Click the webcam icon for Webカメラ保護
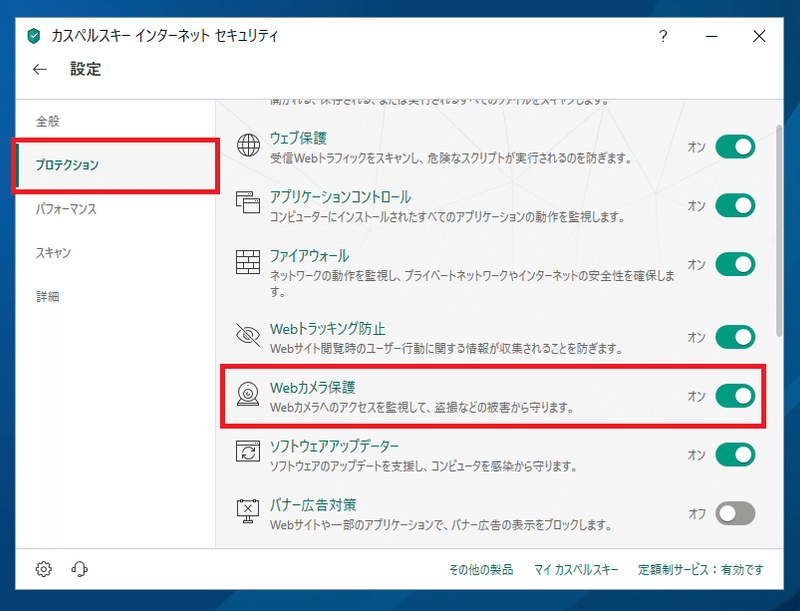Image resolution: width=800 pixels, height=611 pixels. [x=248, y=394]
